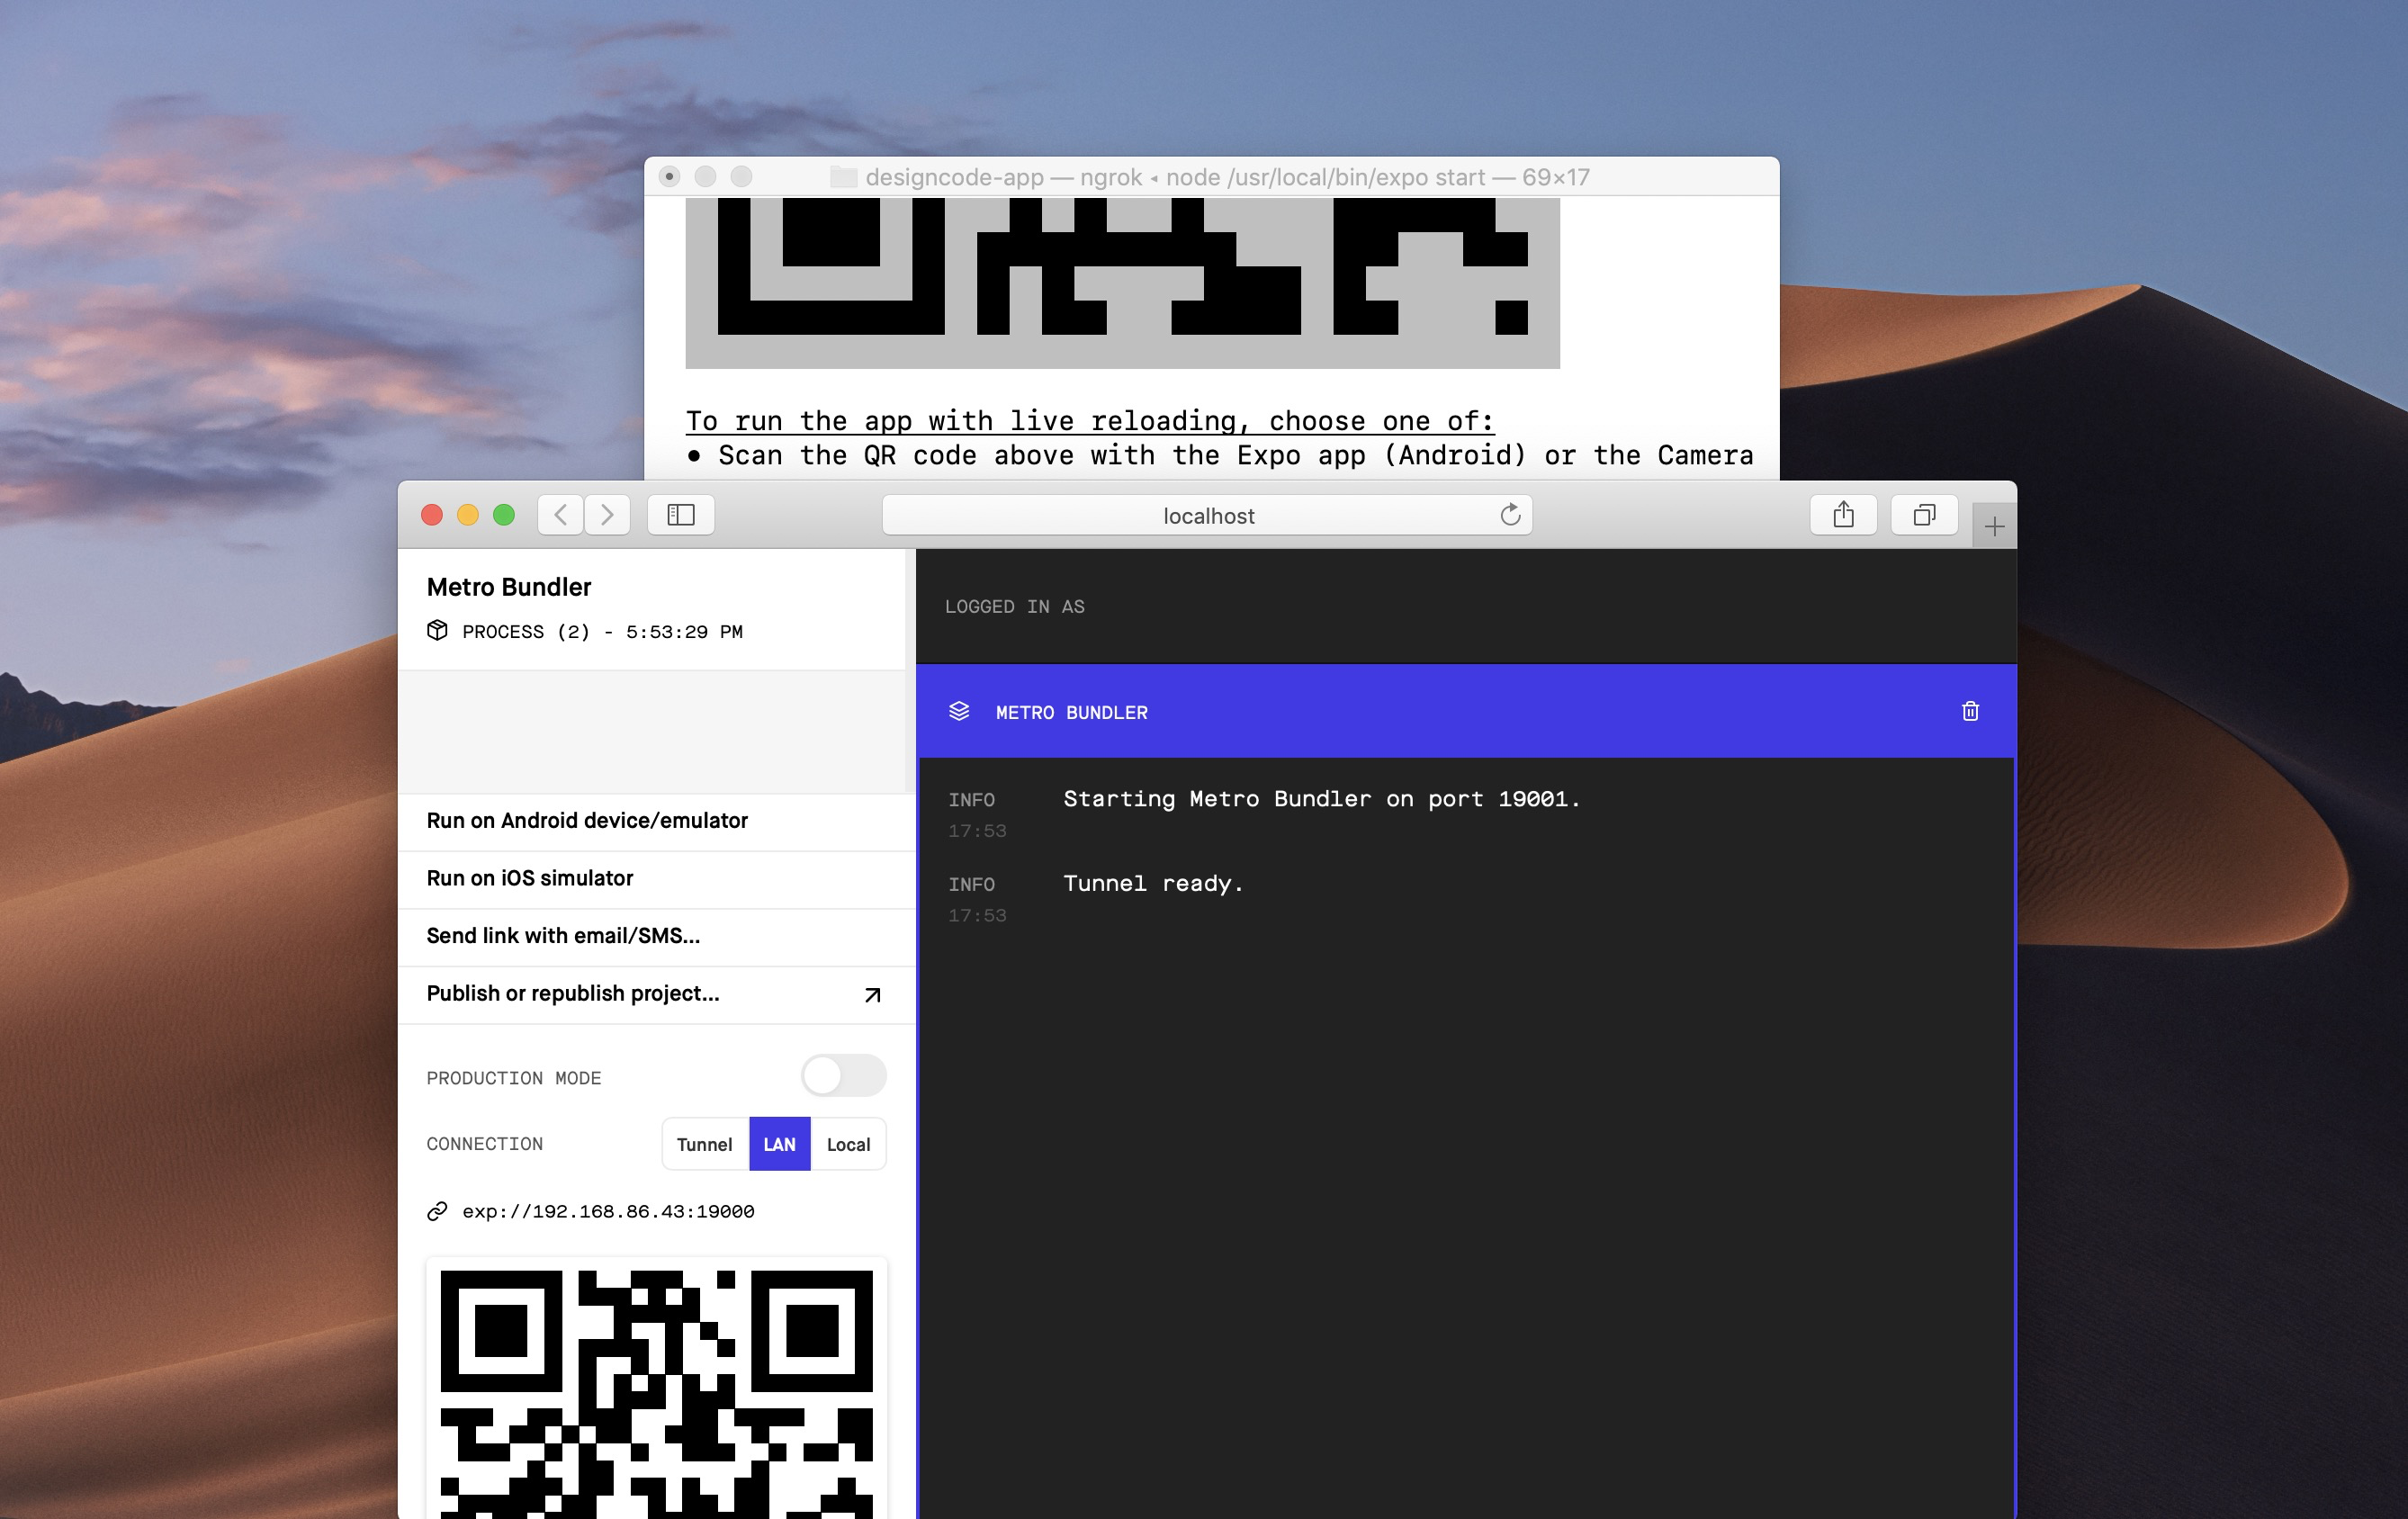This screenshot has width=2408, height=1519.
Task: Click the trash icon in Metro Bundler header
Action: [1969, 711]
